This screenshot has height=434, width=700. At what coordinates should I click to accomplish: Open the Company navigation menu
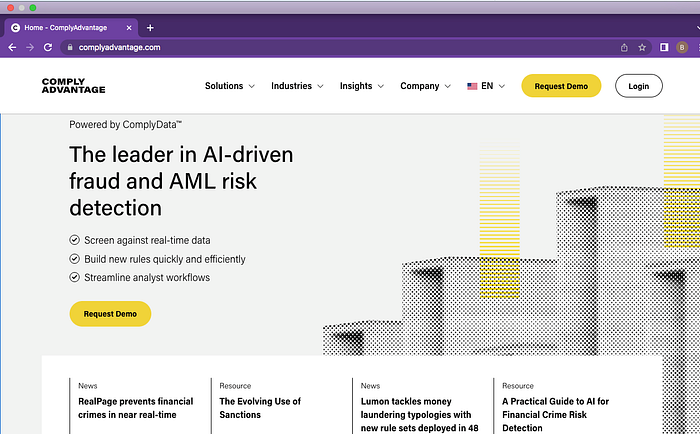coord(425,86)
